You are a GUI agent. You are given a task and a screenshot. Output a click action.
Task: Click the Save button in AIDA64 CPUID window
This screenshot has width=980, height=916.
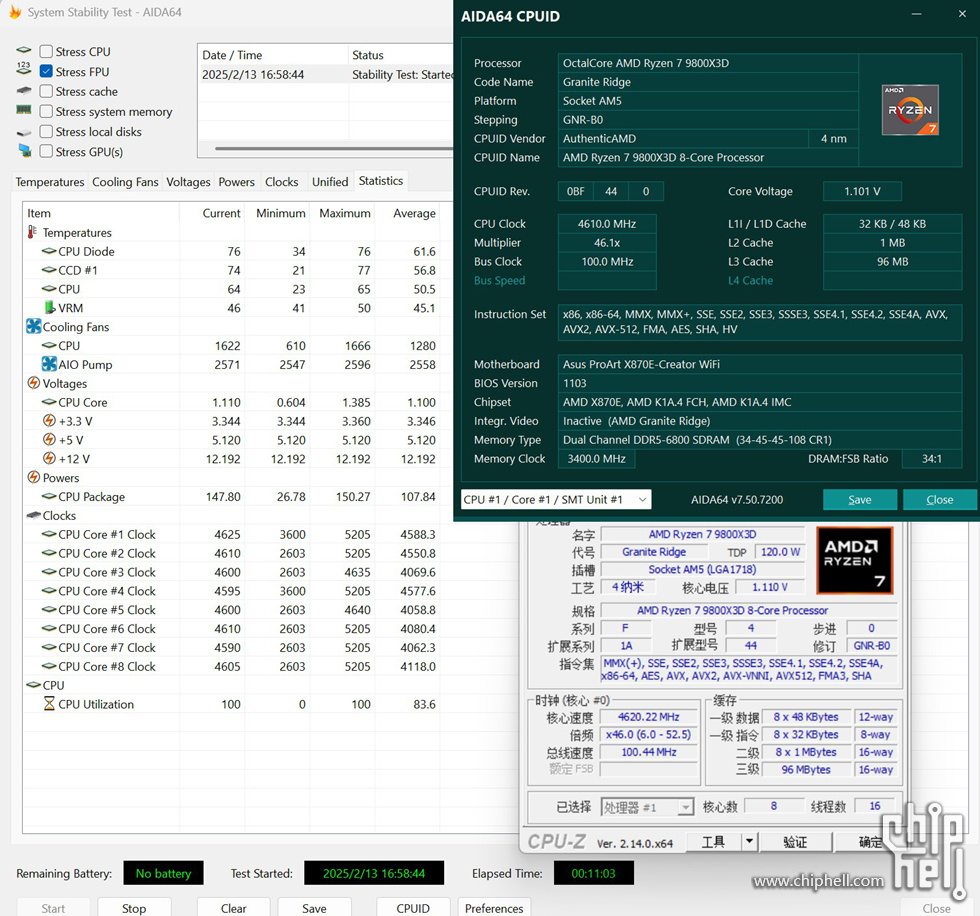coord(859,499)
